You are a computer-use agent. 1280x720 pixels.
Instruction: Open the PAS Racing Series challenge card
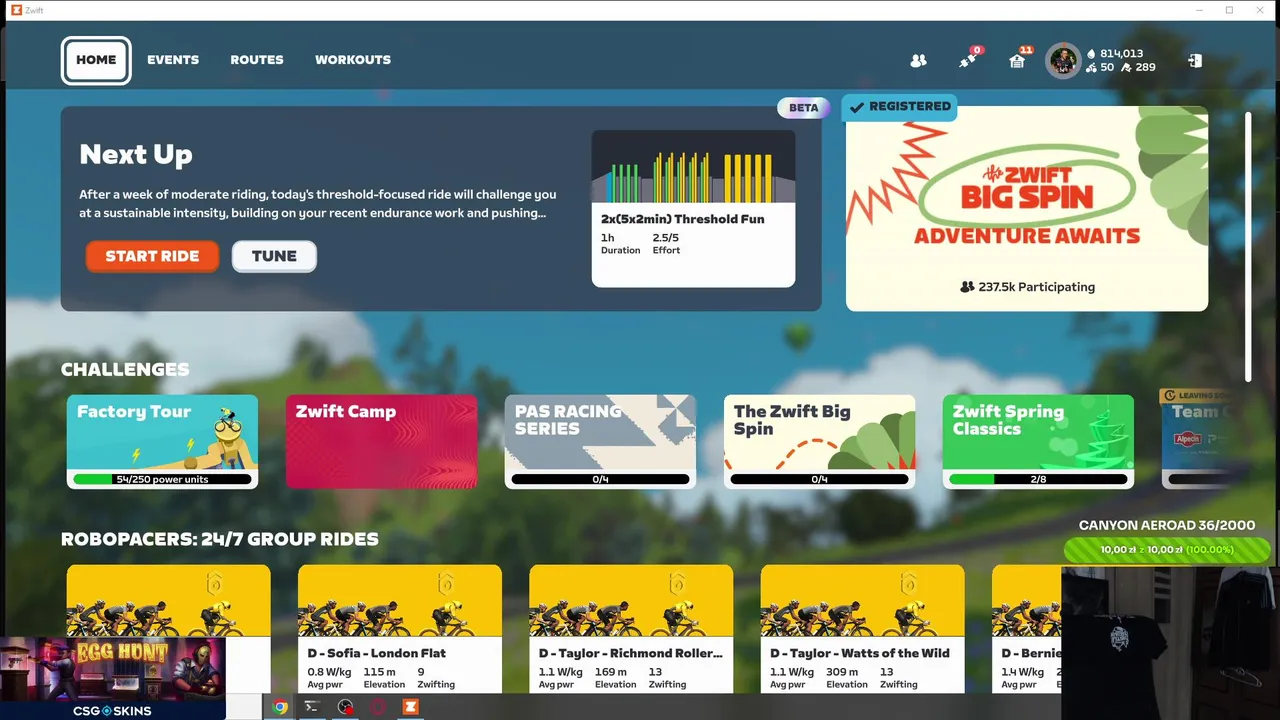click(600, 441)
